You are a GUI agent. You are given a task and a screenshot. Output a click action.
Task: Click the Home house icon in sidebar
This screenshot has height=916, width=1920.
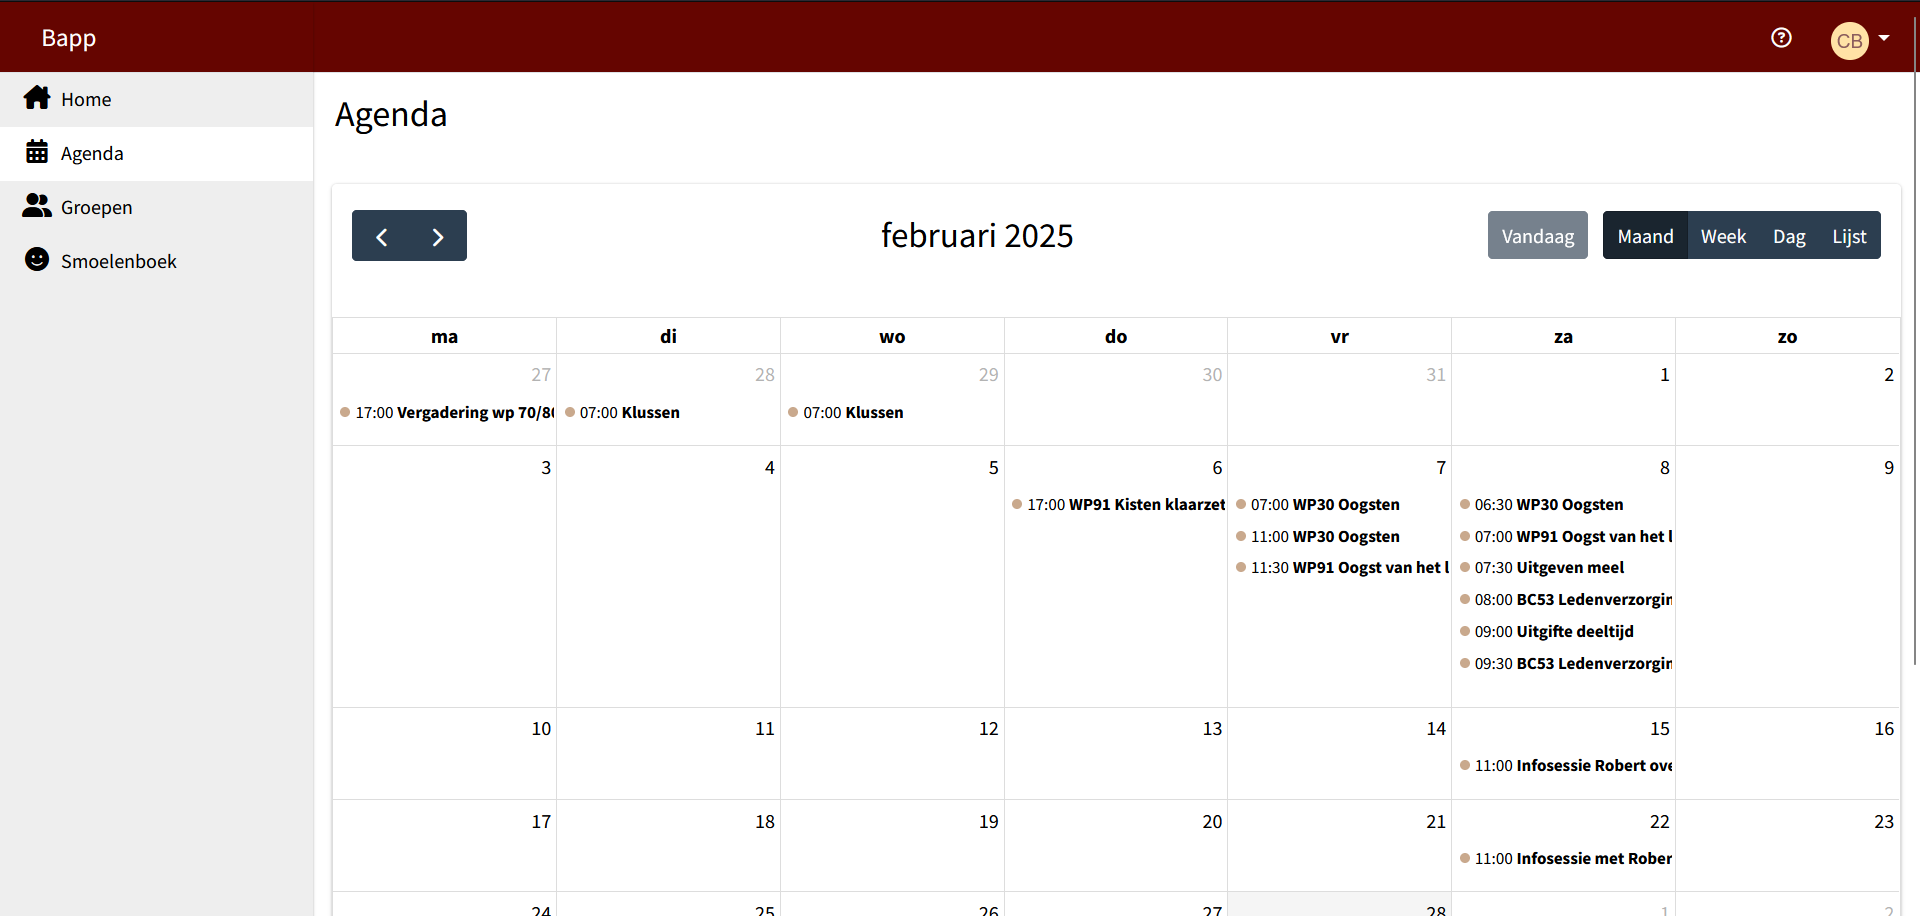pyautogui.click(x=37, y=98)
